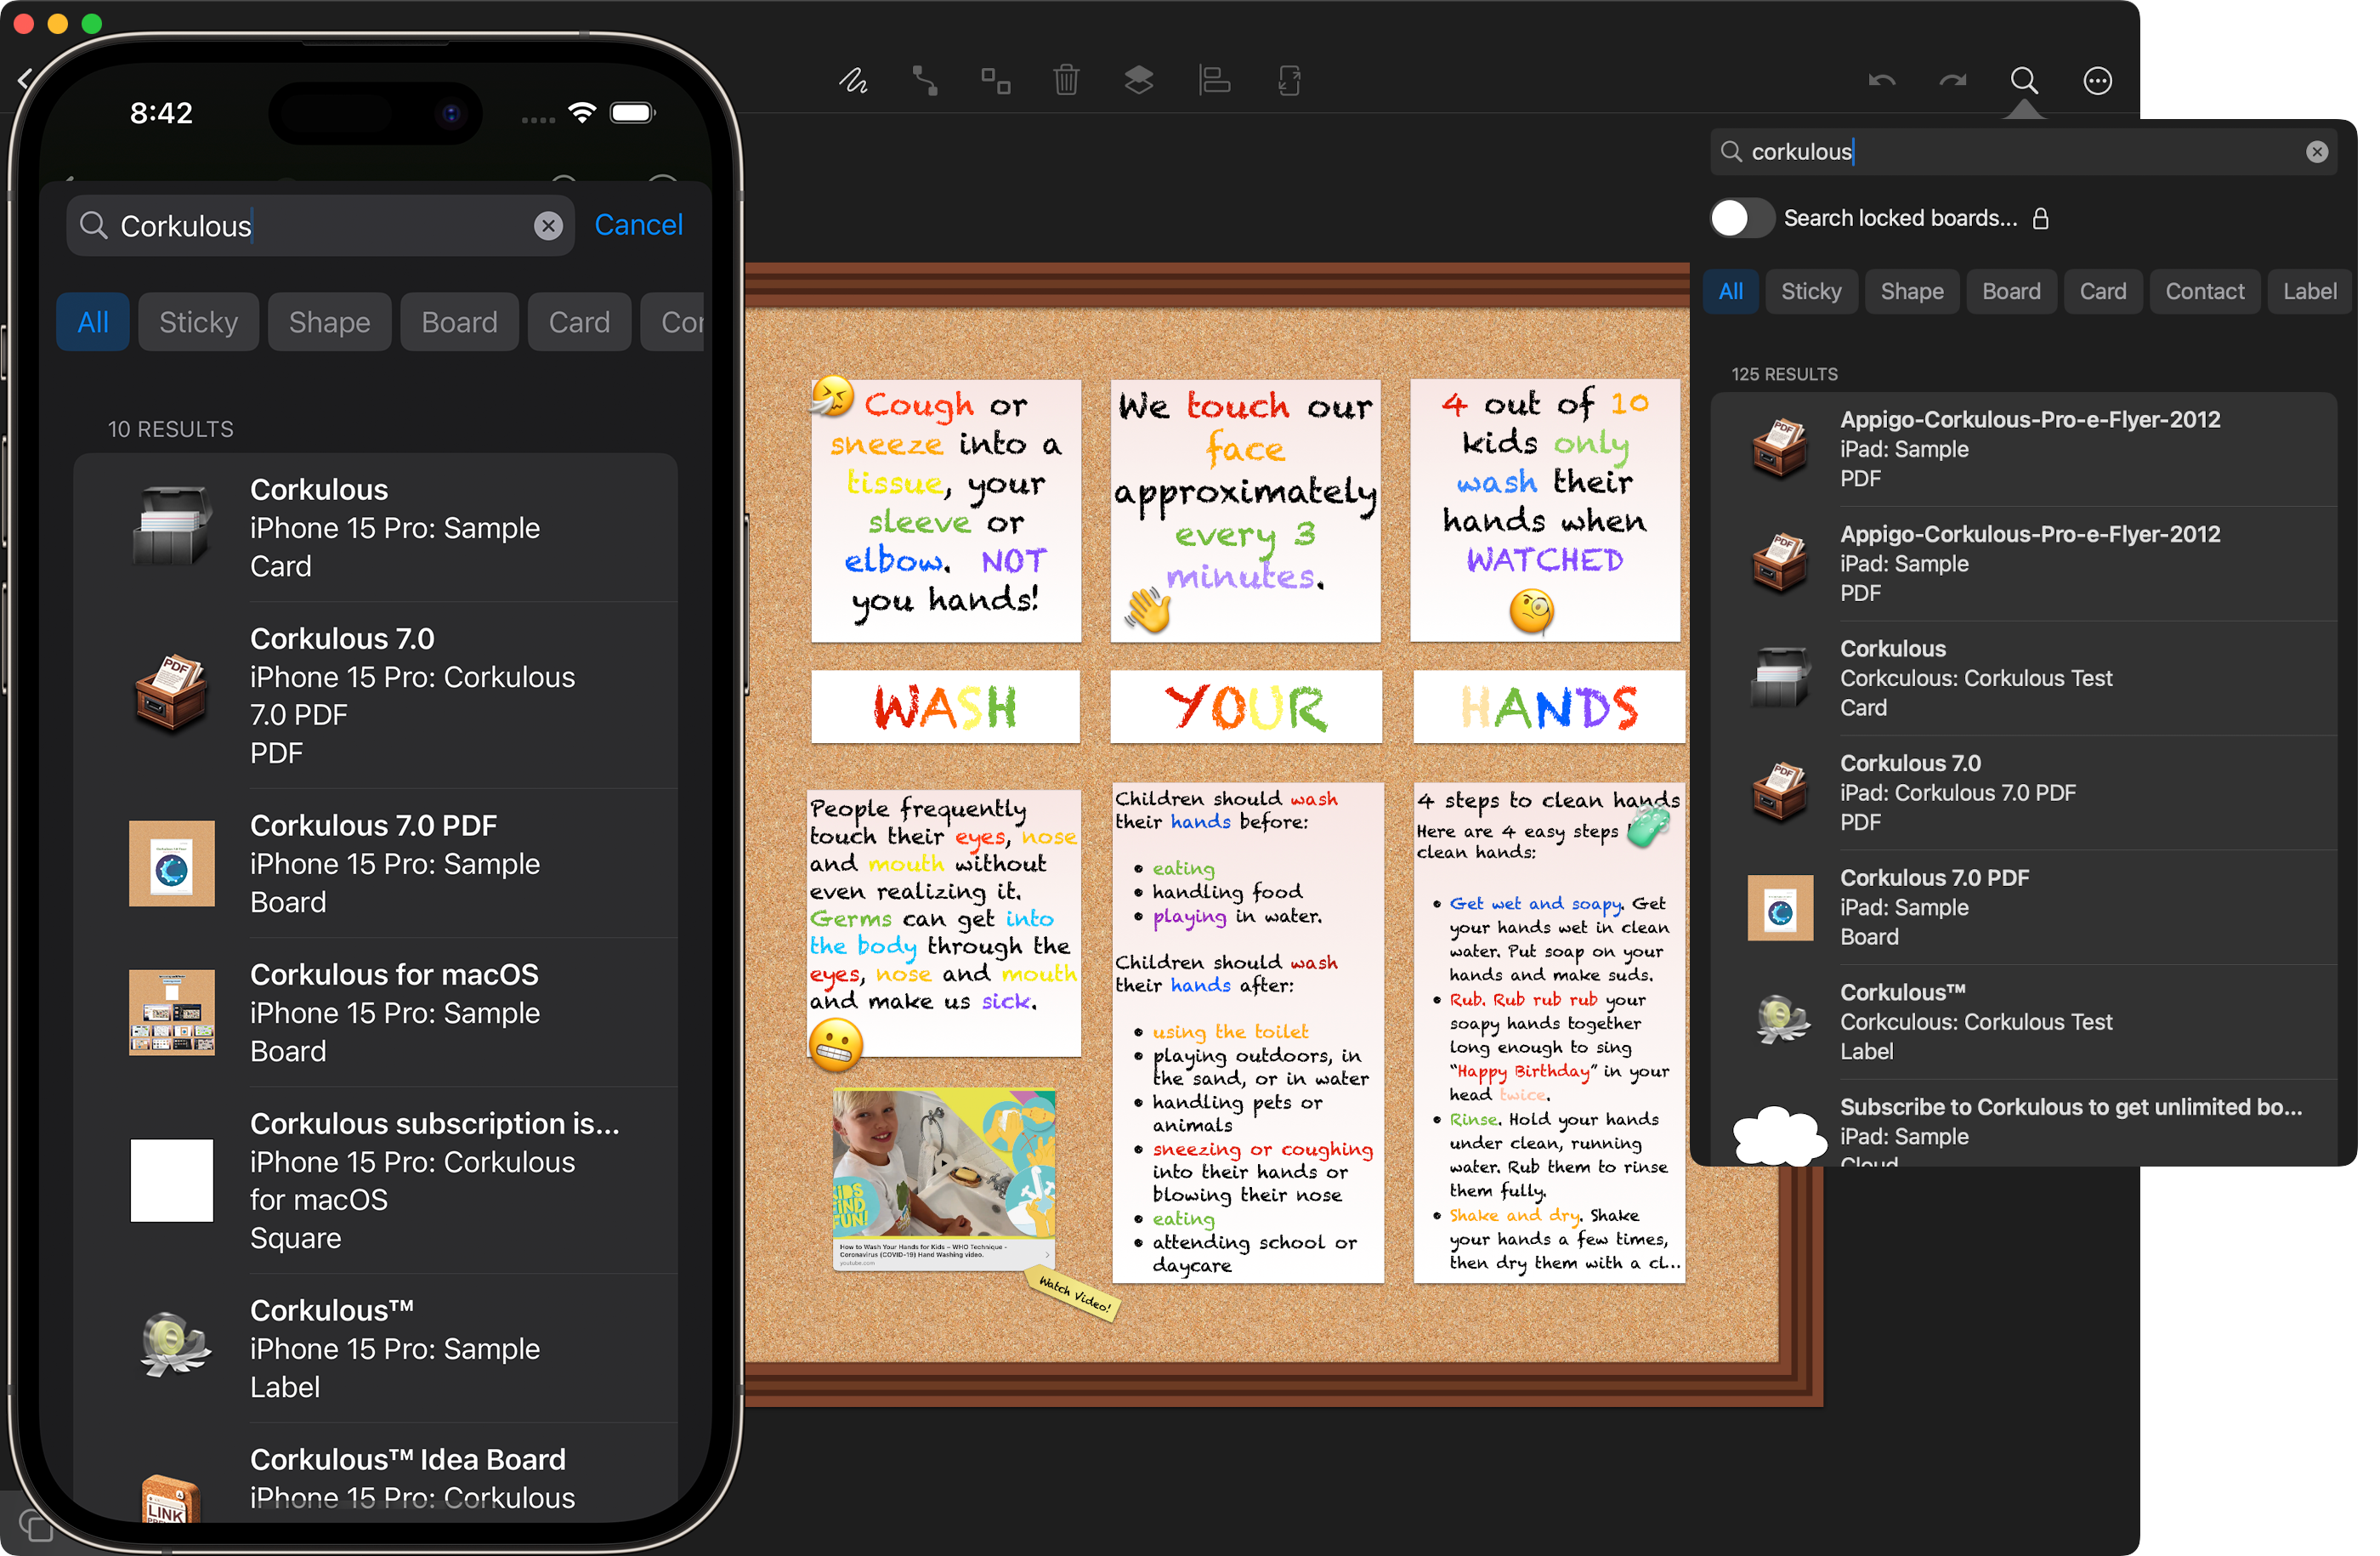The height and width of the screenshot is (1556, 2380).
Task: Select the Contact filter in Mac search
Action: click(2204, 291)
